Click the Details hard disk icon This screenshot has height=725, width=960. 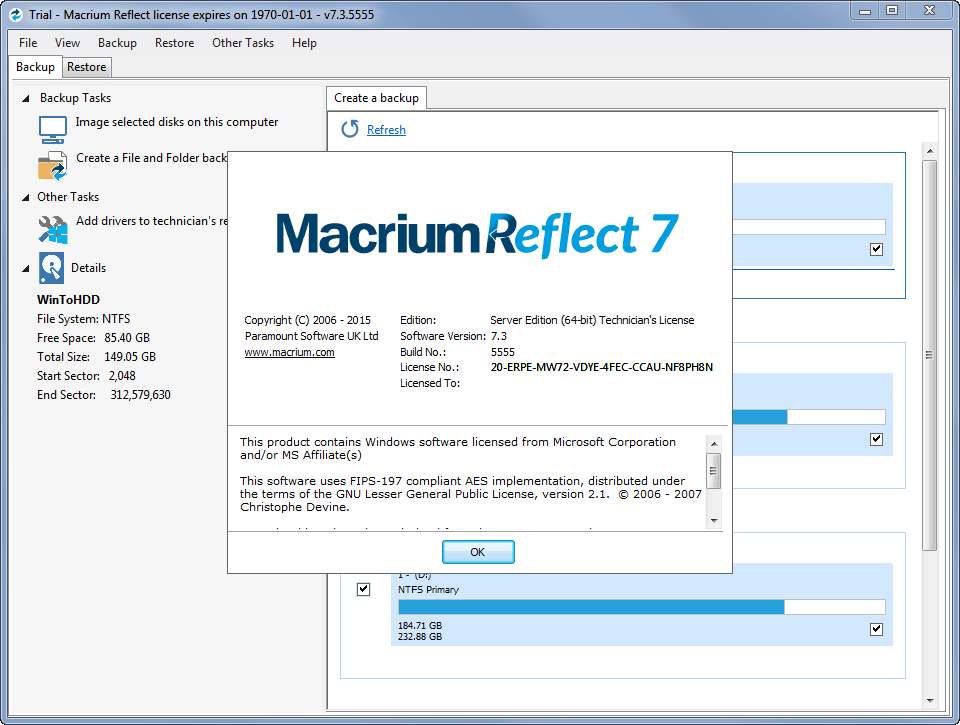(51, 268)
